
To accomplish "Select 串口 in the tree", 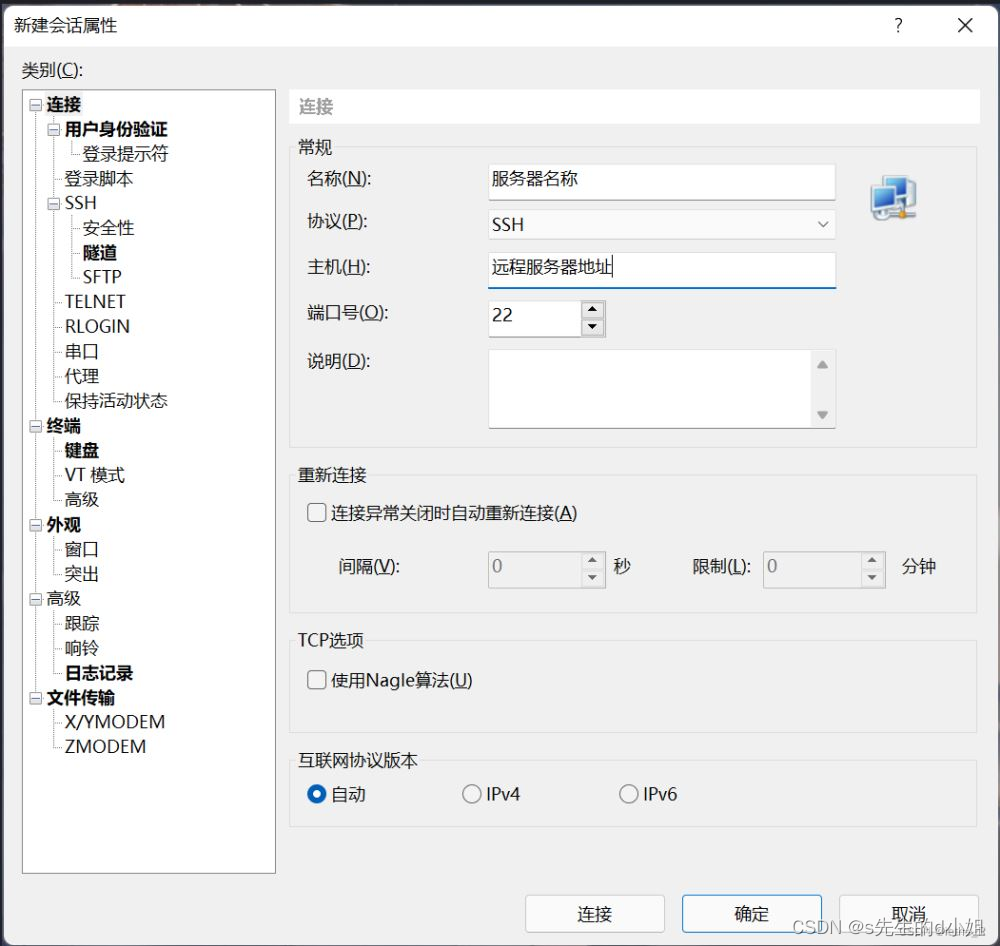I will click(82, 351).
